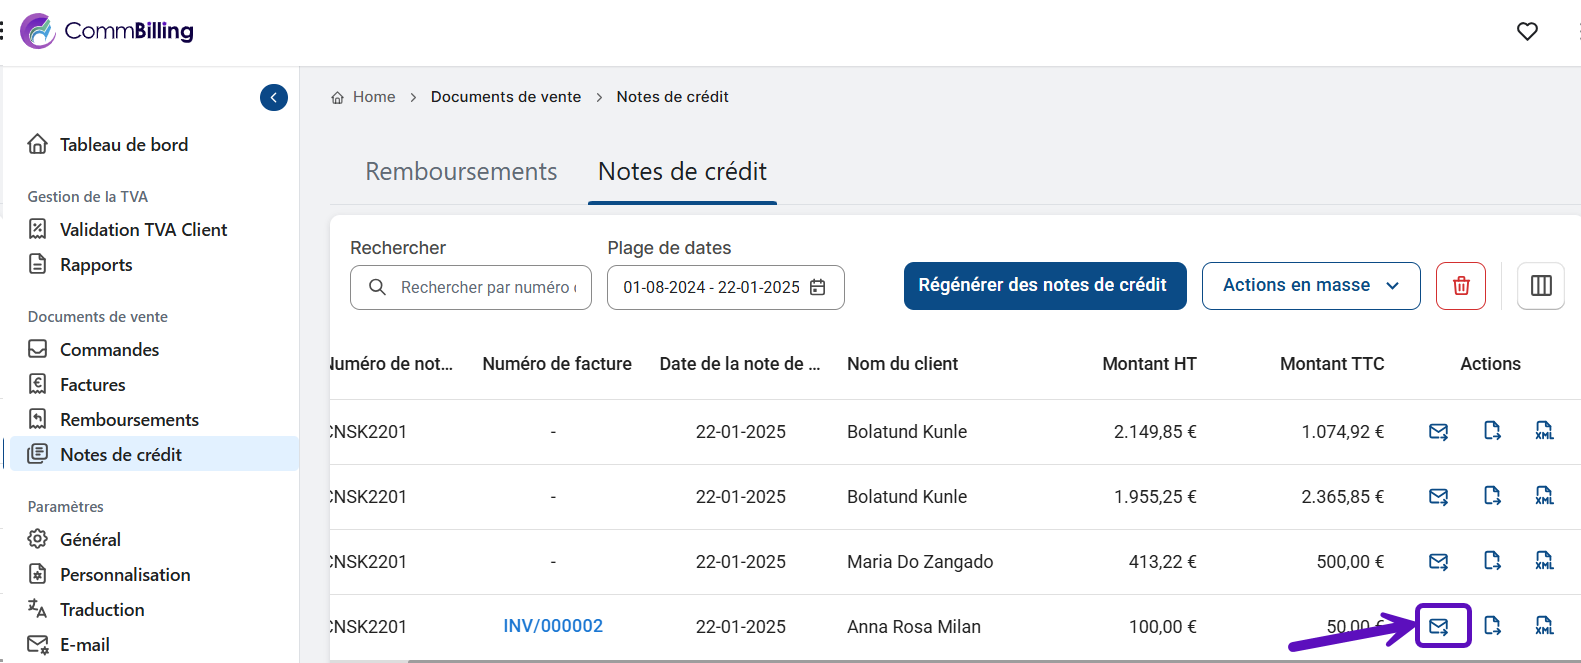Click the email icon for Anna Rosa Milan
This screenshot has width=1581, height=663.
point(1438,627)
